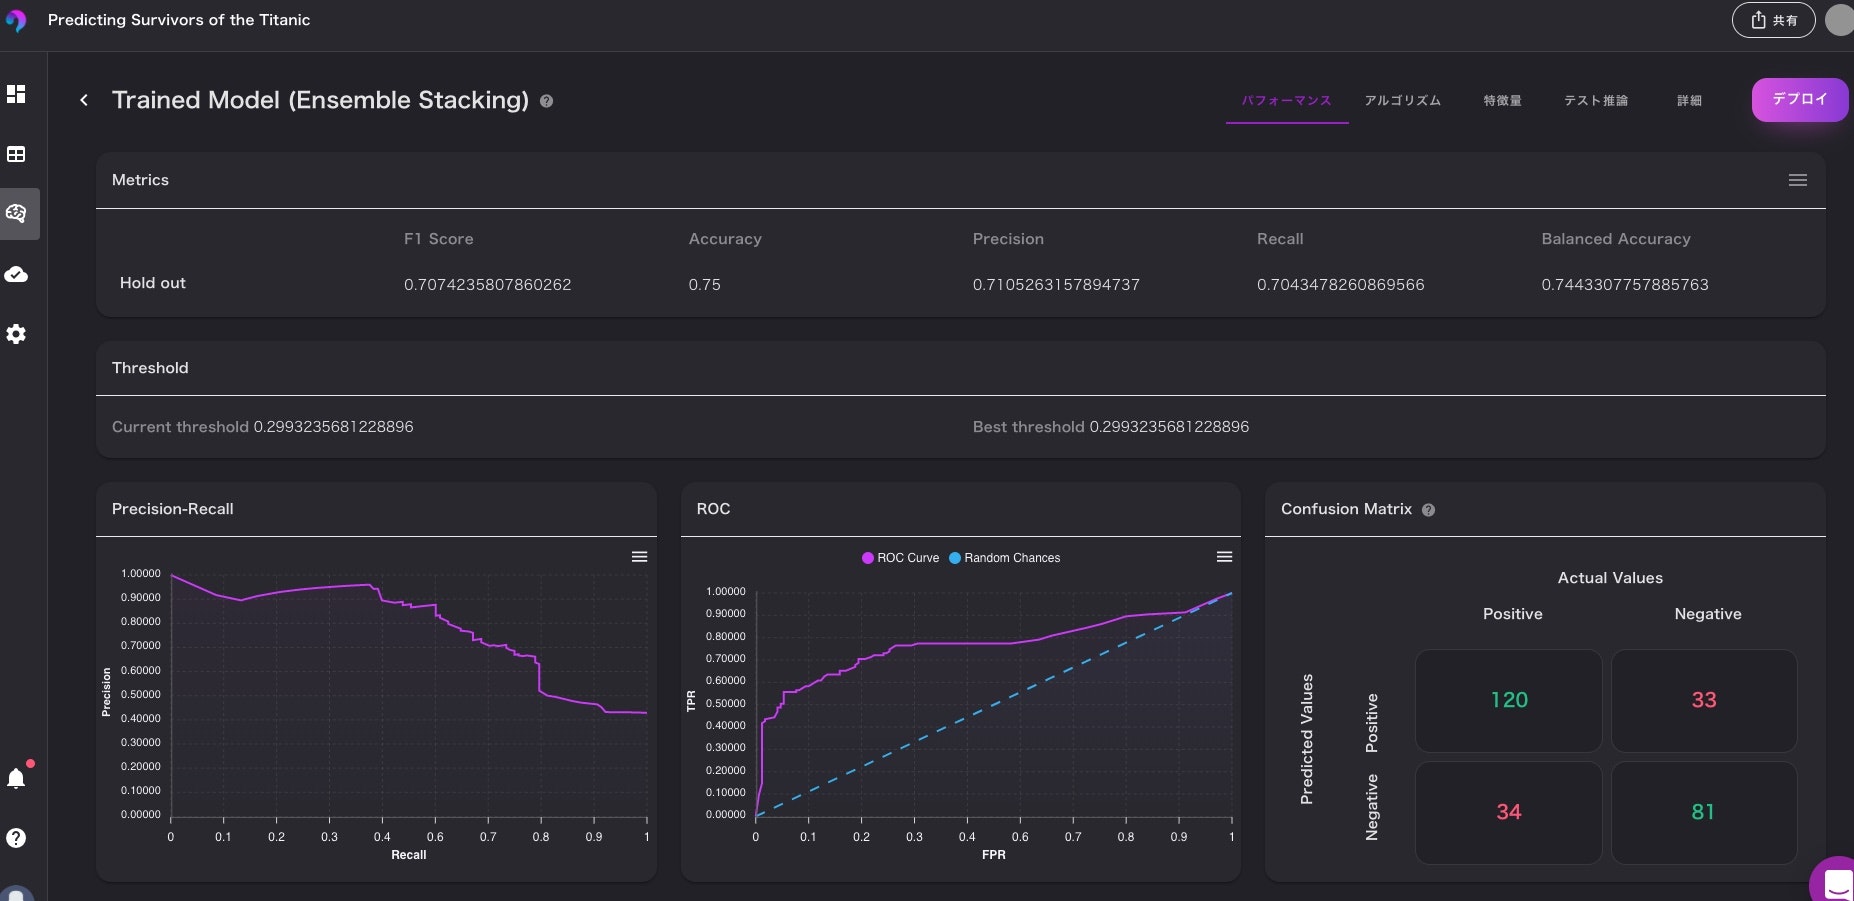1854x901 pixels.
Task: Switch to the アルゴリズム tab
Action: (x=1402, y=101)
